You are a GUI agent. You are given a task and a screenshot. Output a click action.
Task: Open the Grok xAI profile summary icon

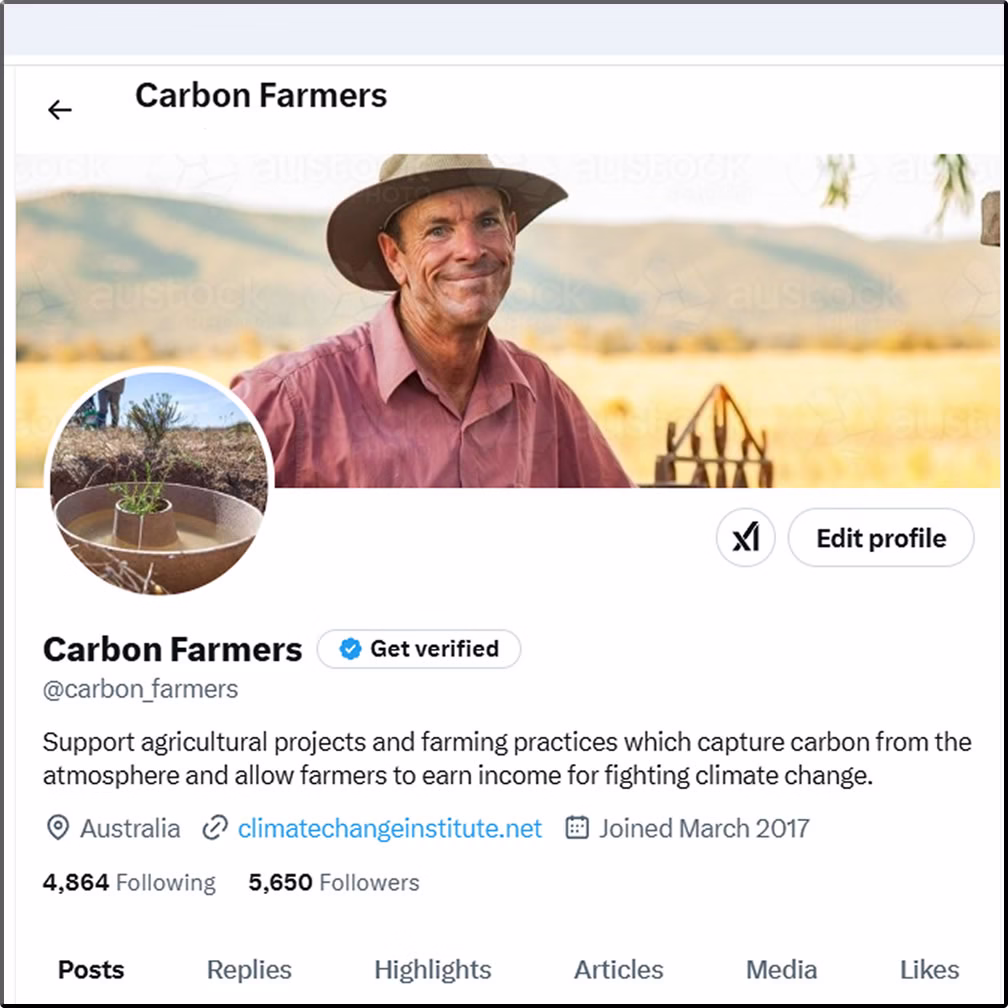pos(746,538)
